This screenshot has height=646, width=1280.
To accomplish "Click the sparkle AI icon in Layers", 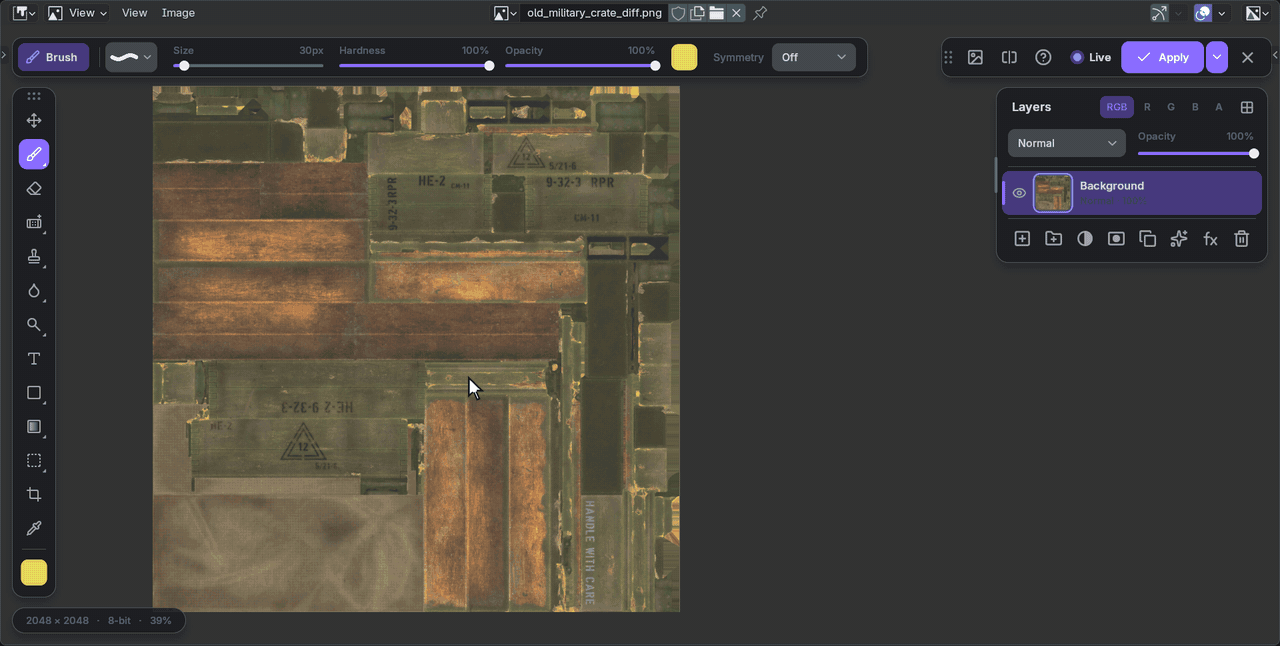I will 1179,239.
